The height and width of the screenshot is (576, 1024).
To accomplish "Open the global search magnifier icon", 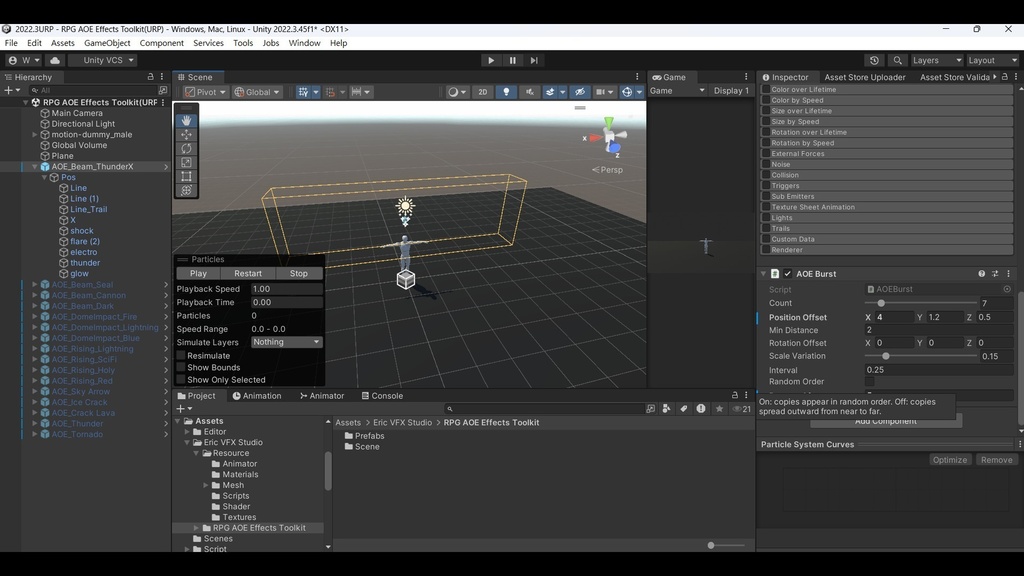I will [x=897, y=60].
